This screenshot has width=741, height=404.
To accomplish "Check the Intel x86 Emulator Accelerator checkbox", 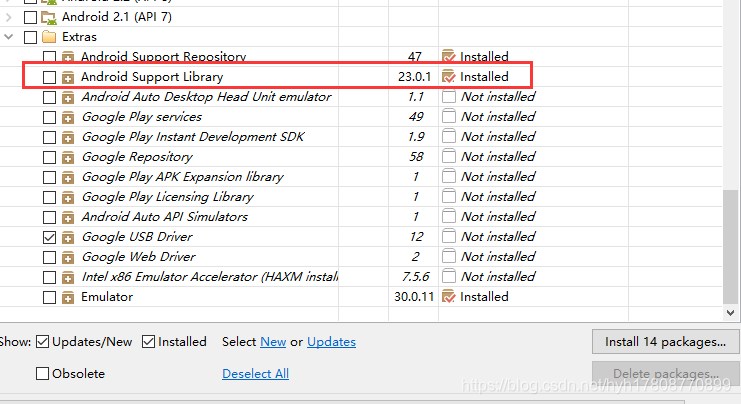I will (x=49, y=277).
